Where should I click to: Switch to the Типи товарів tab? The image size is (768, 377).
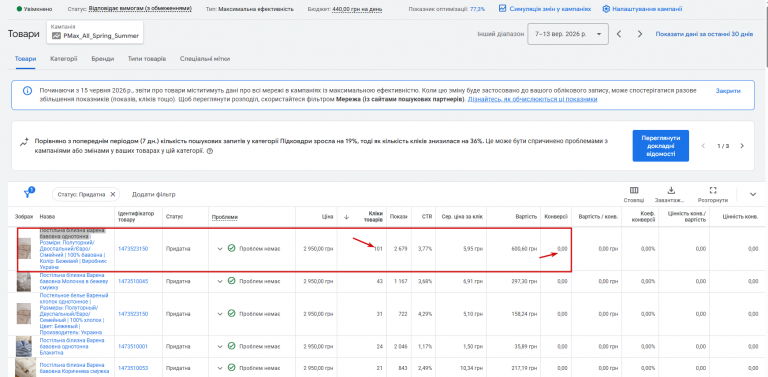(x=147, y=59)
